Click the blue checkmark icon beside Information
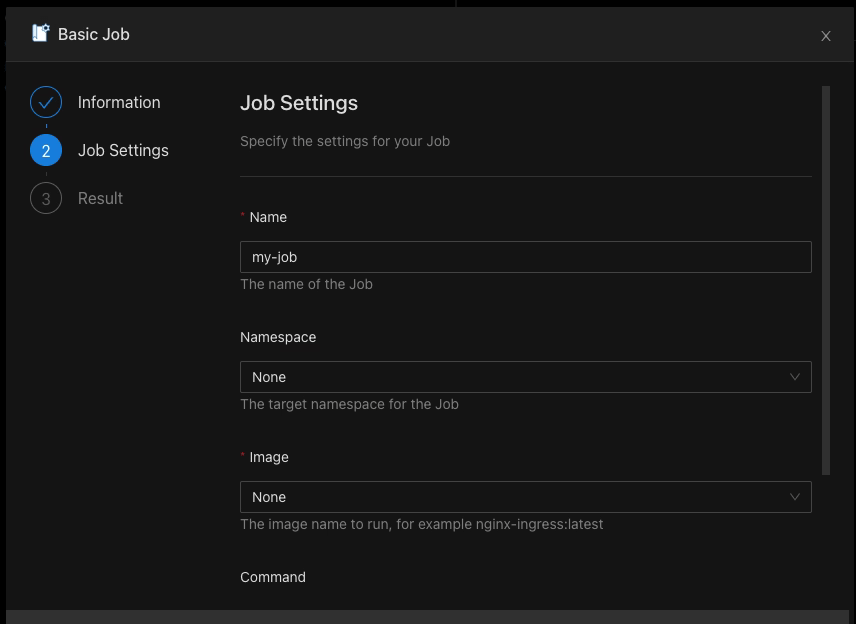Screen dimensions: 856x624 [x=45, y=101]
